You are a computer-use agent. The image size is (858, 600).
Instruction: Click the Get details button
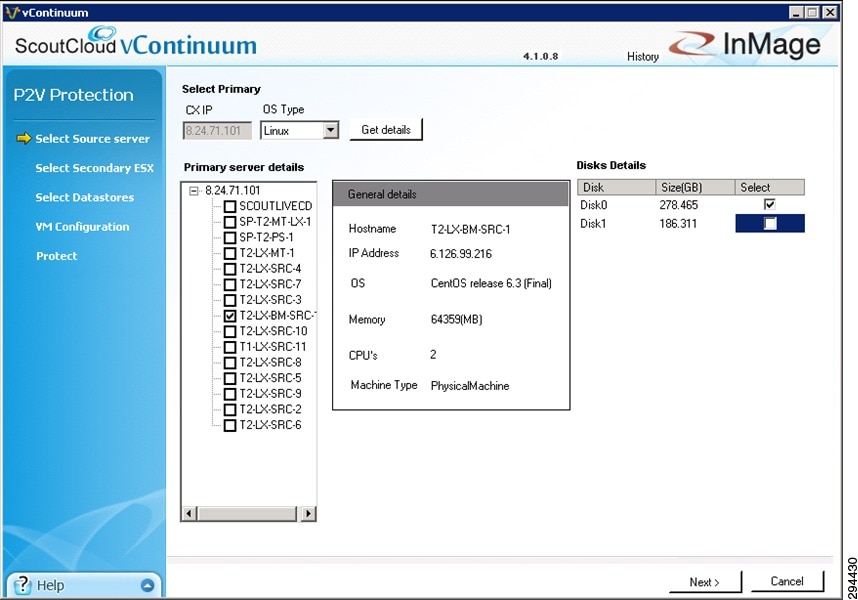pos(386,130)
